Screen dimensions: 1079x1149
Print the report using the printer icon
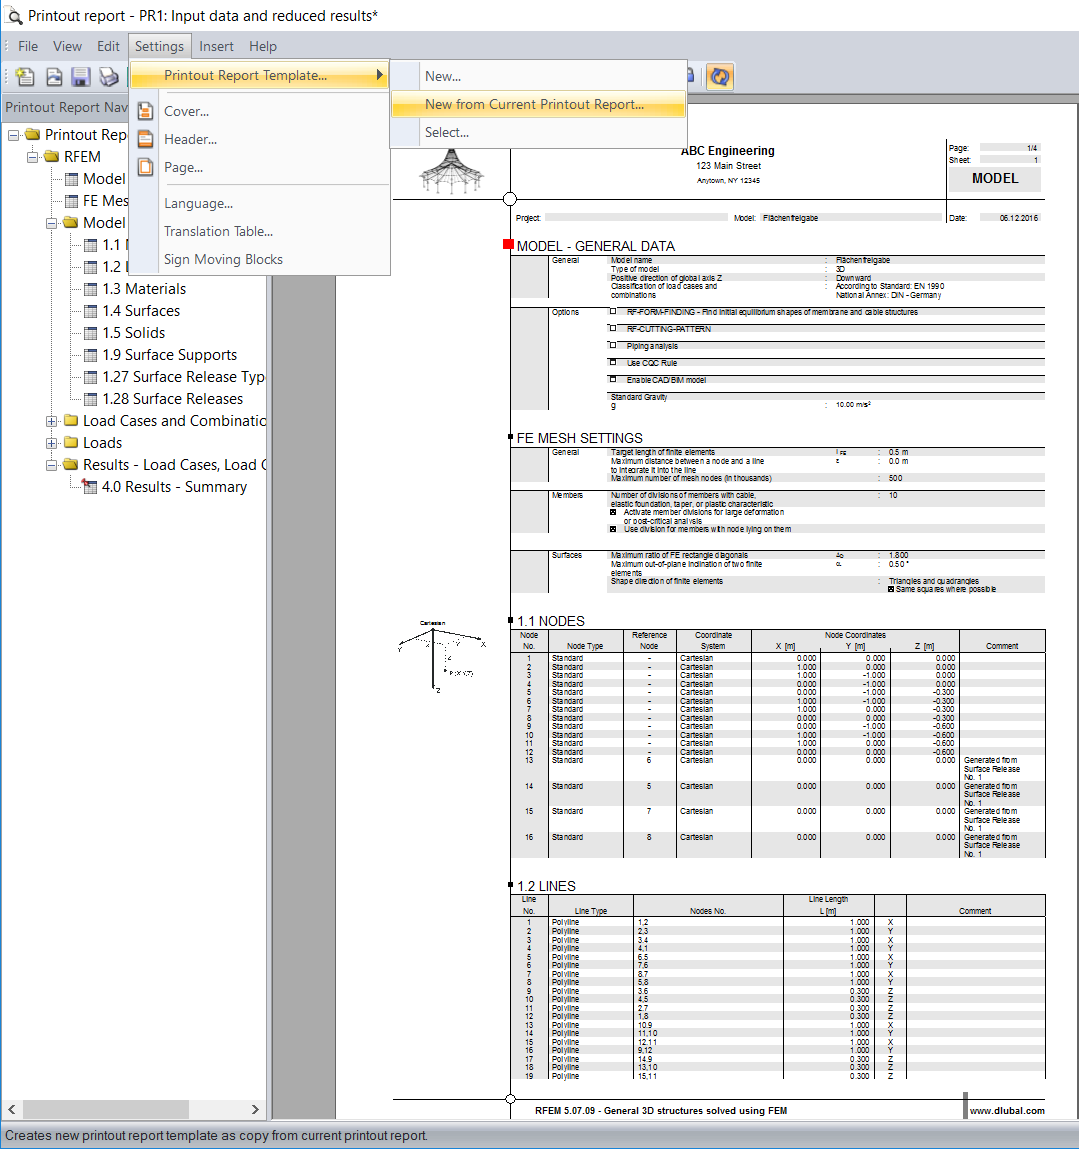click(109, 77)
